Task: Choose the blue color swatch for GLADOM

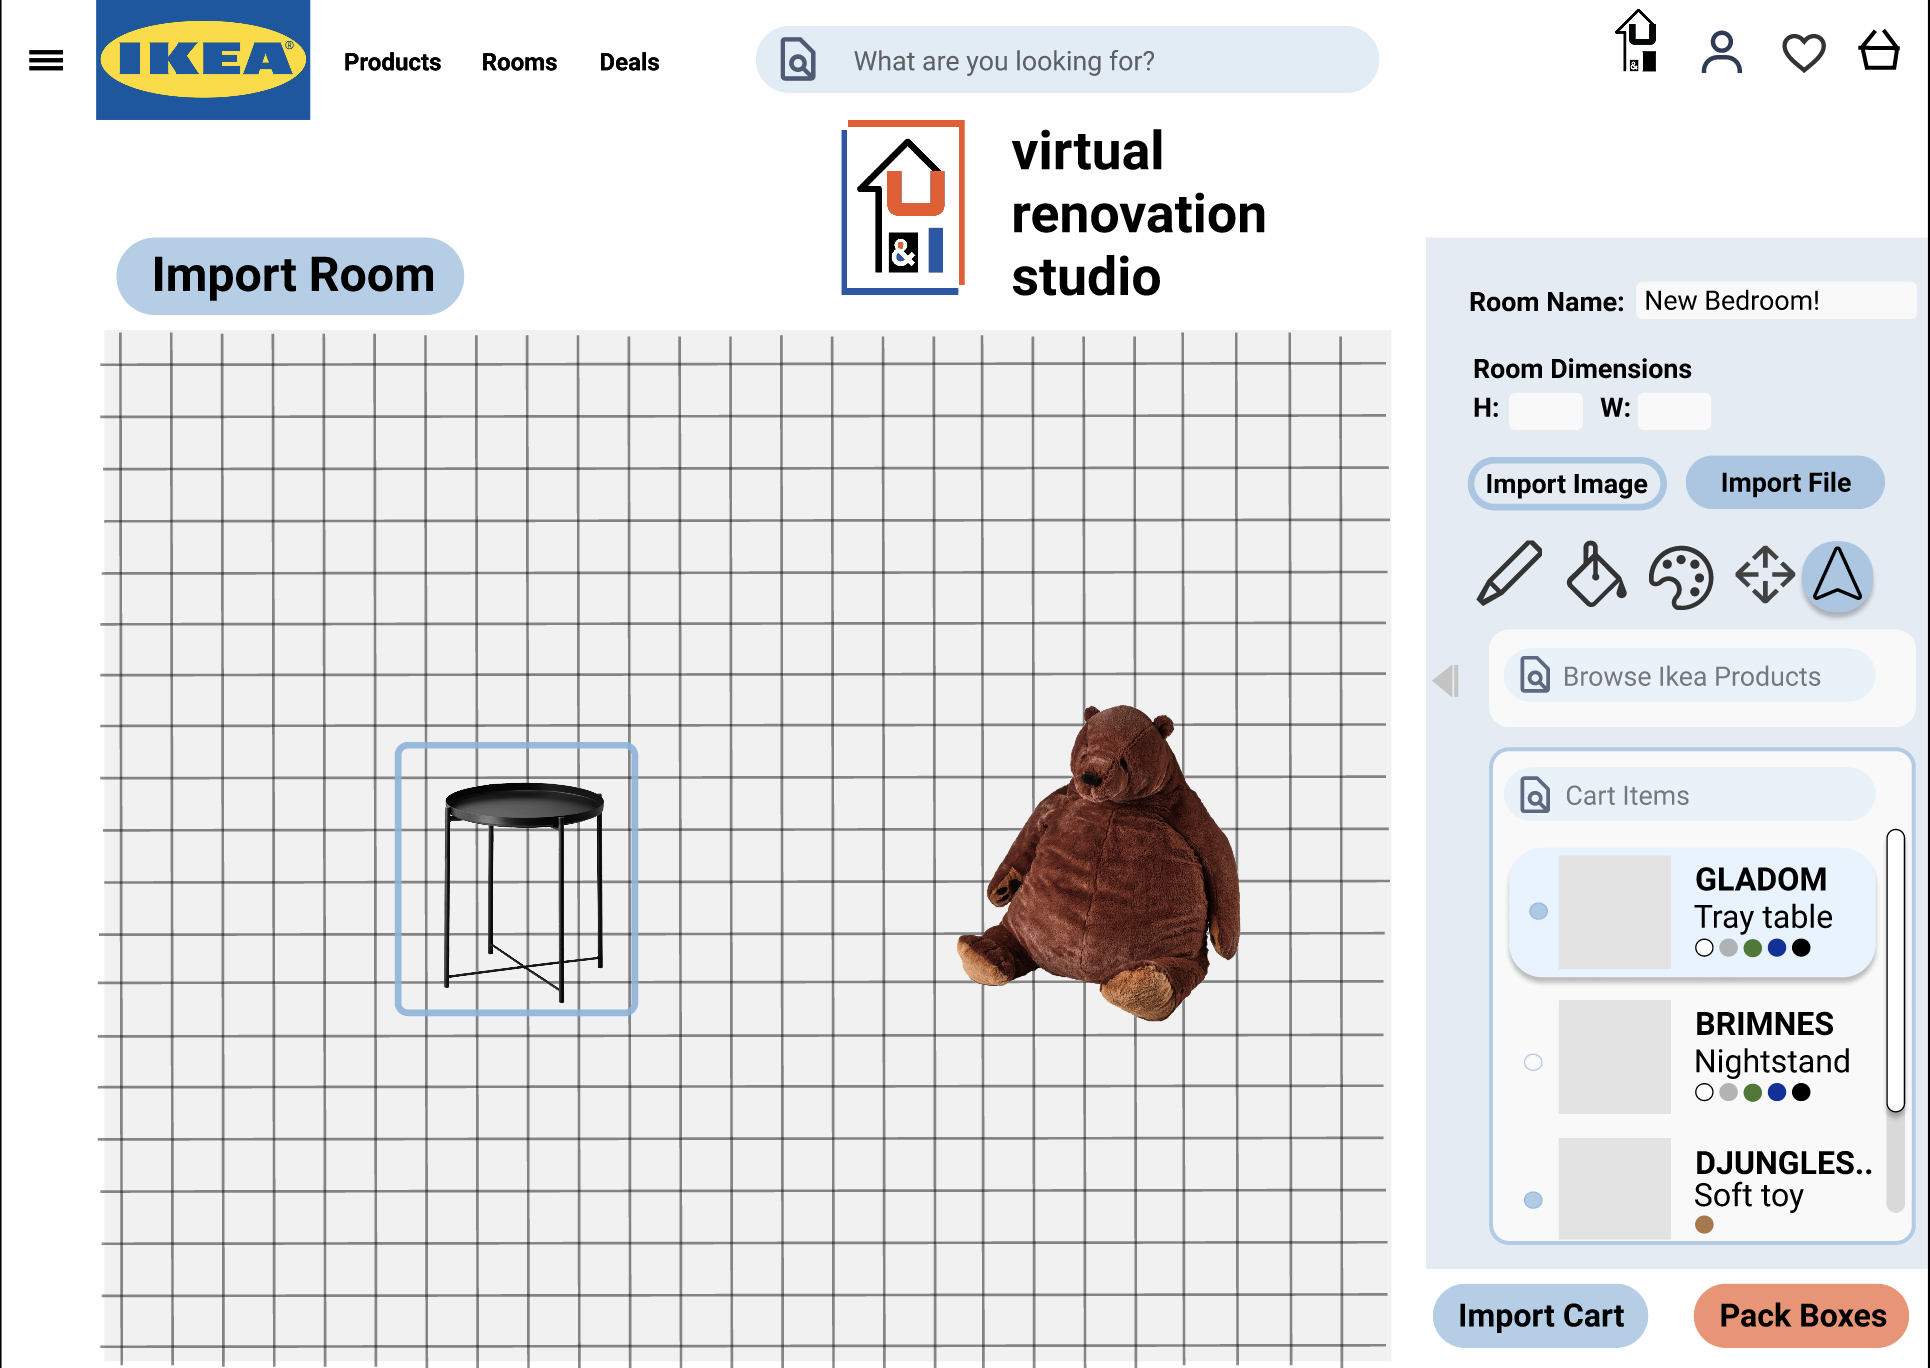Action: pyautogui.click(x=1777, y=948)
